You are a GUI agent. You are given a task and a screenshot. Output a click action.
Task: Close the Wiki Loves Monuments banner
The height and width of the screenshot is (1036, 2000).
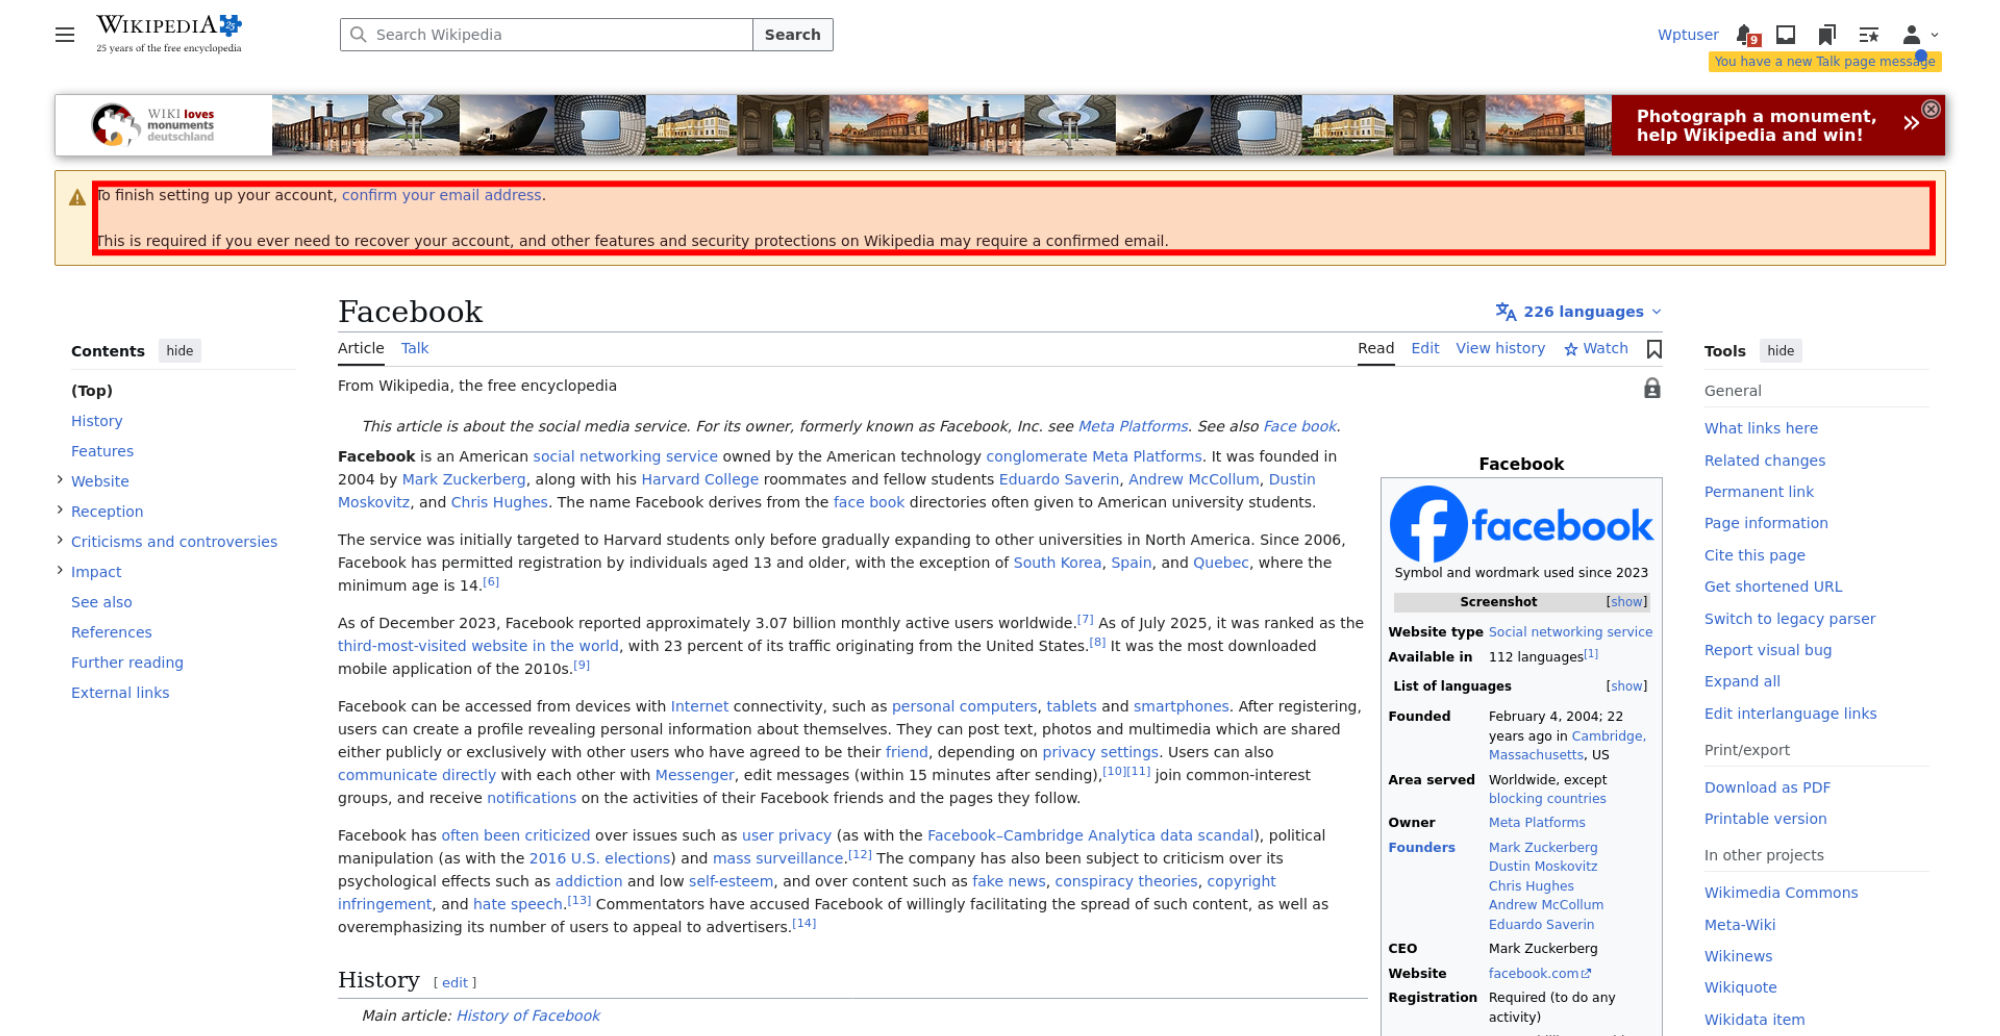(1931, 109)
